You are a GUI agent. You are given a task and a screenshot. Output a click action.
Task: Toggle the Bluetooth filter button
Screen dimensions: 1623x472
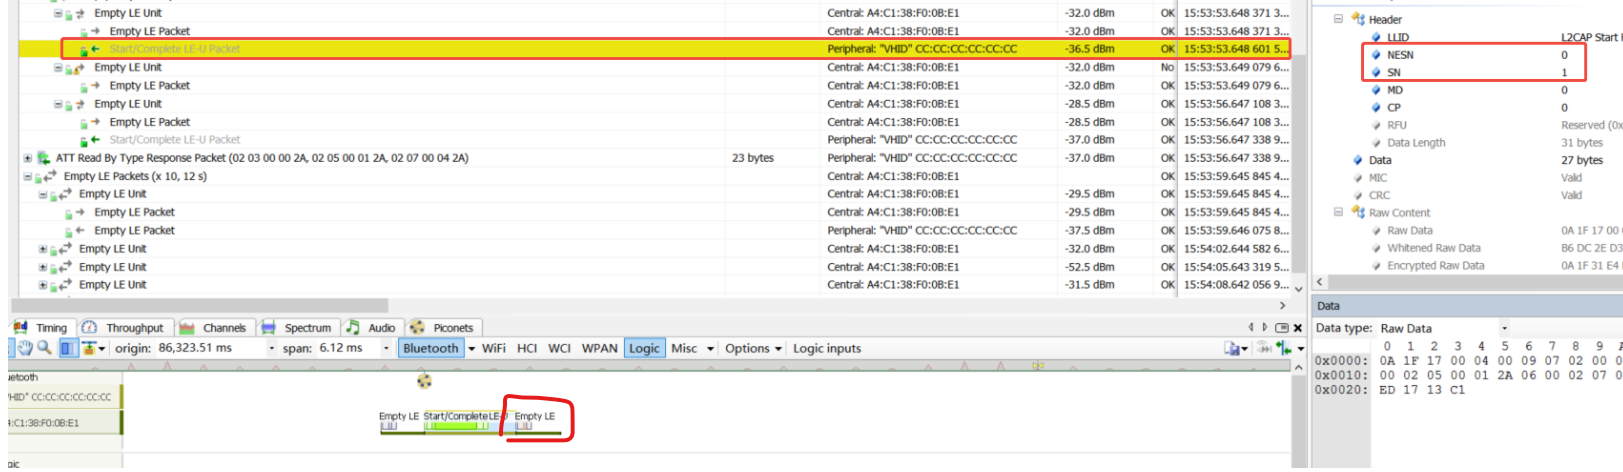click(x=430, y=348)
